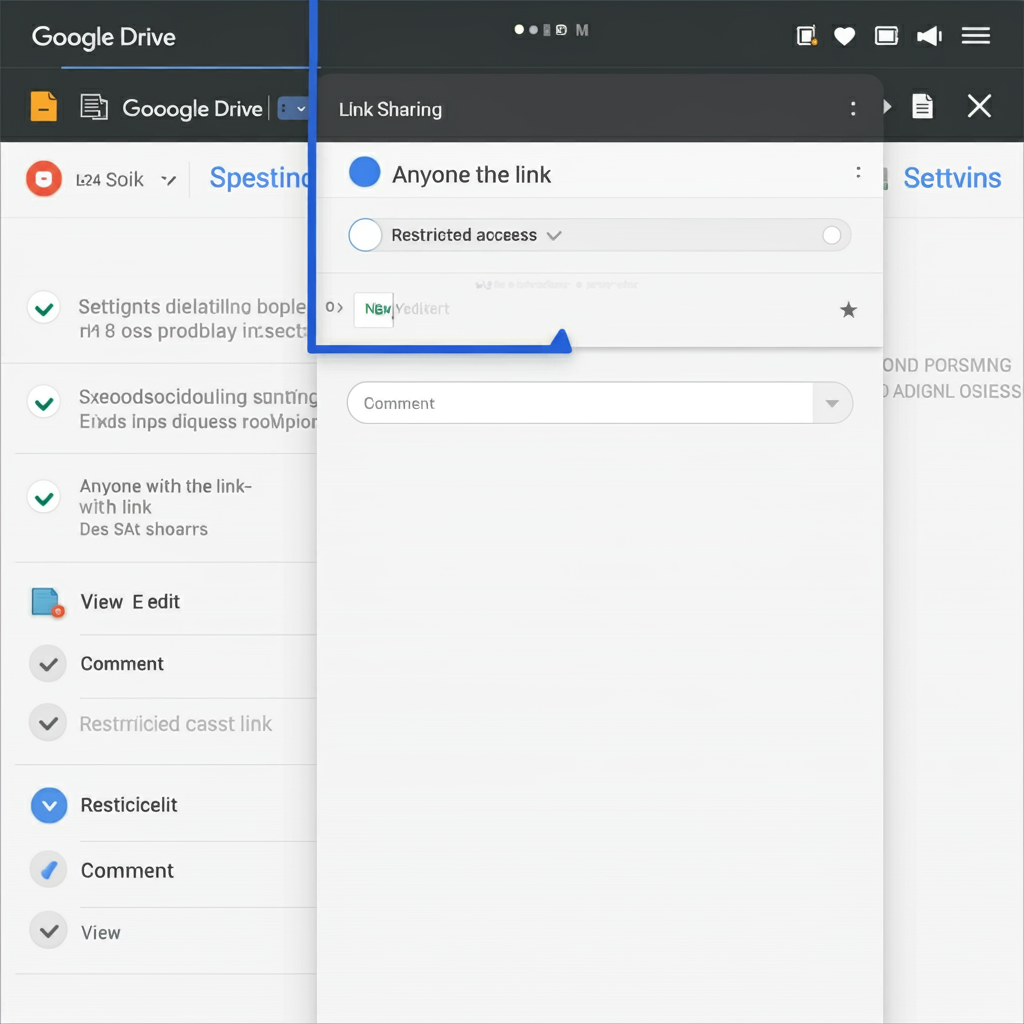Viewport: 1024px width, 1024px height.
Task: Click the Yedikert item name
Action: (423, 309)
